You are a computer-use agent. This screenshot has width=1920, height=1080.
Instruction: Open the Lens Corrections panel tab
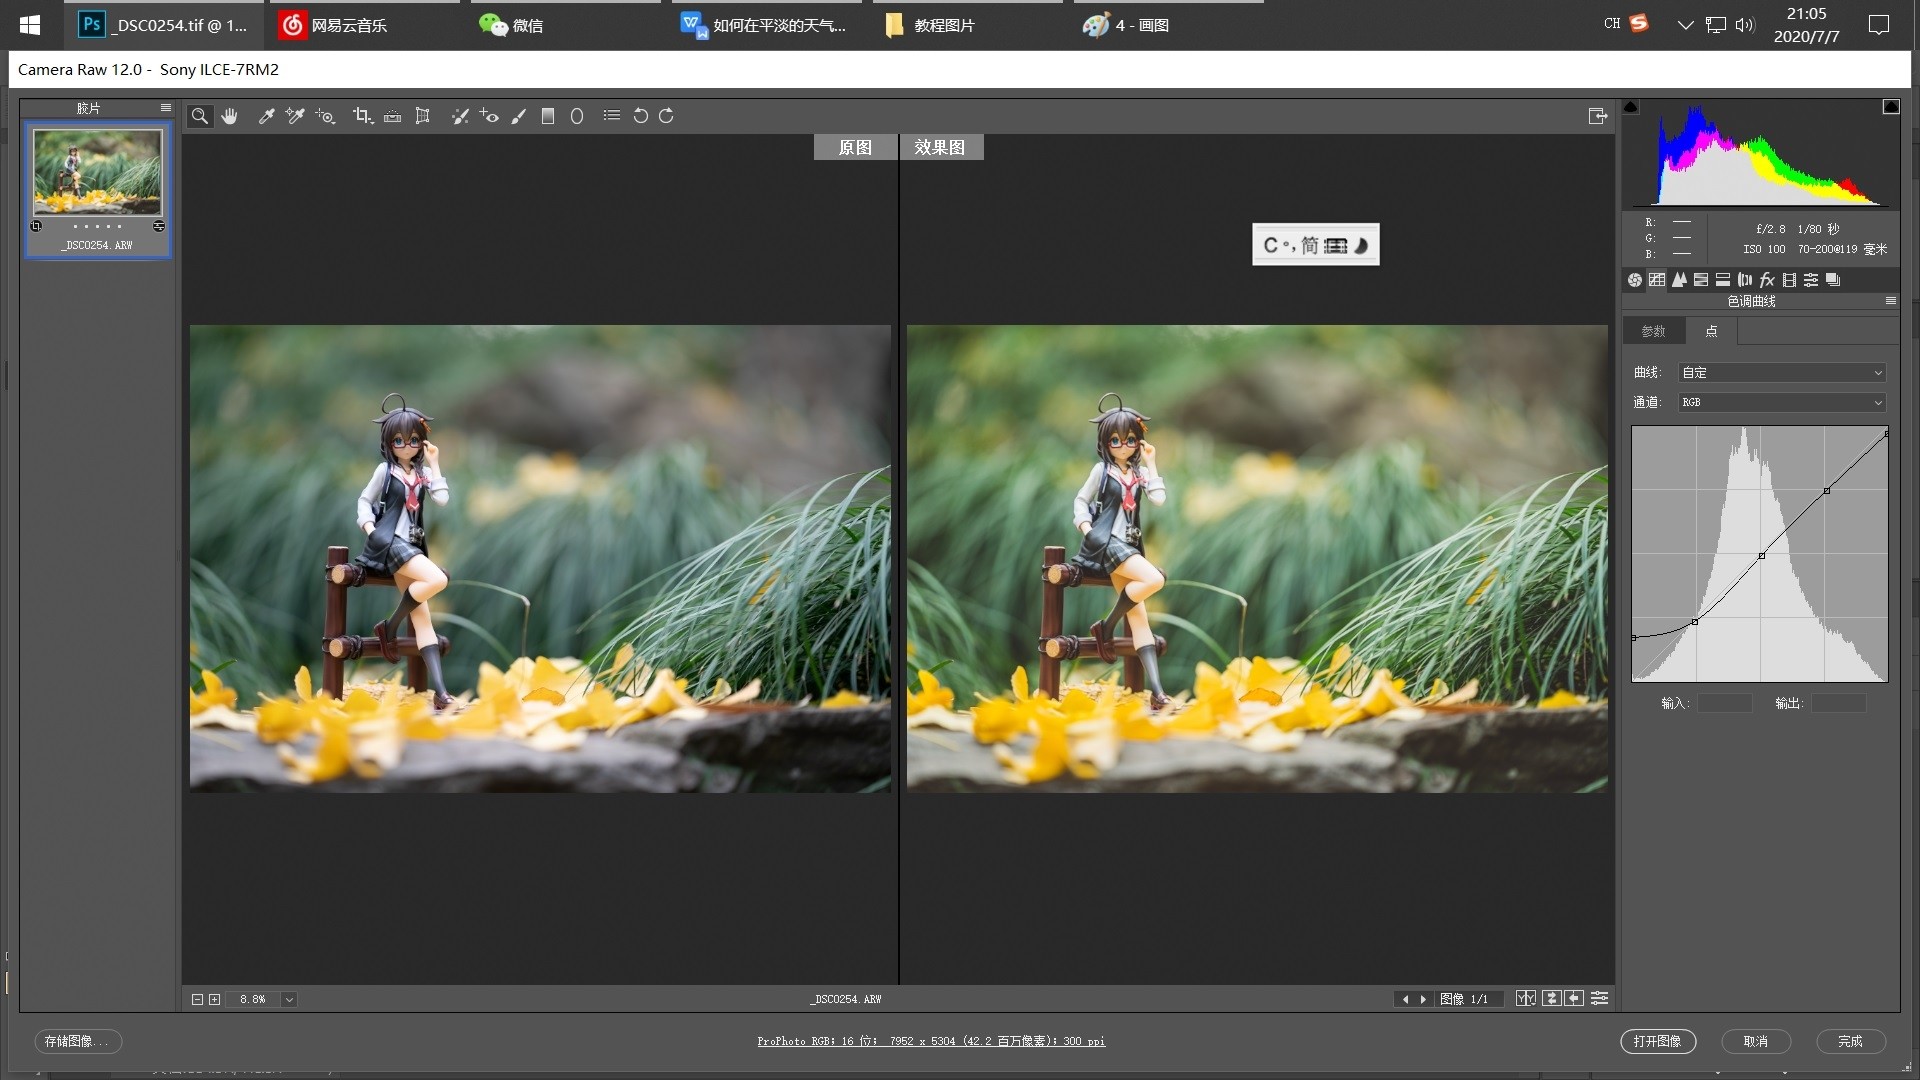point(1745,280)
